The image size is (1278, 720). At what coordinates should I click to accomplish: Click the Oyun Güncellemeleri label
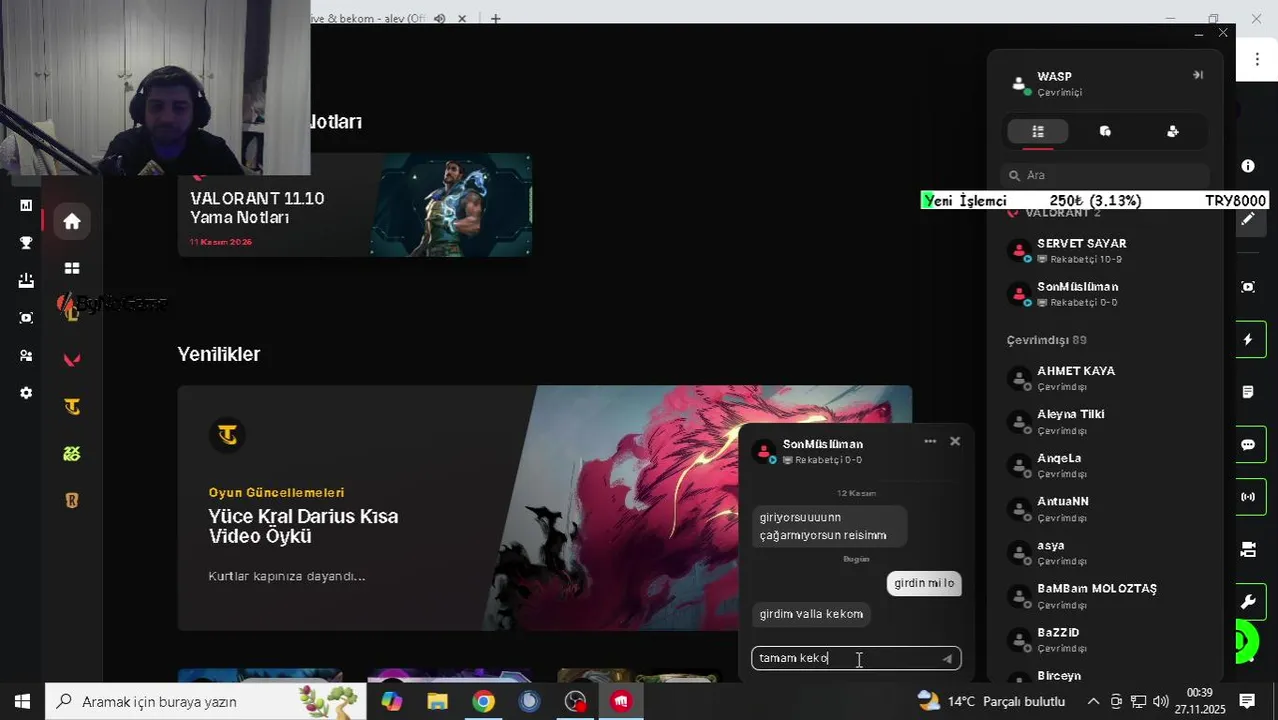click(276, 492)
